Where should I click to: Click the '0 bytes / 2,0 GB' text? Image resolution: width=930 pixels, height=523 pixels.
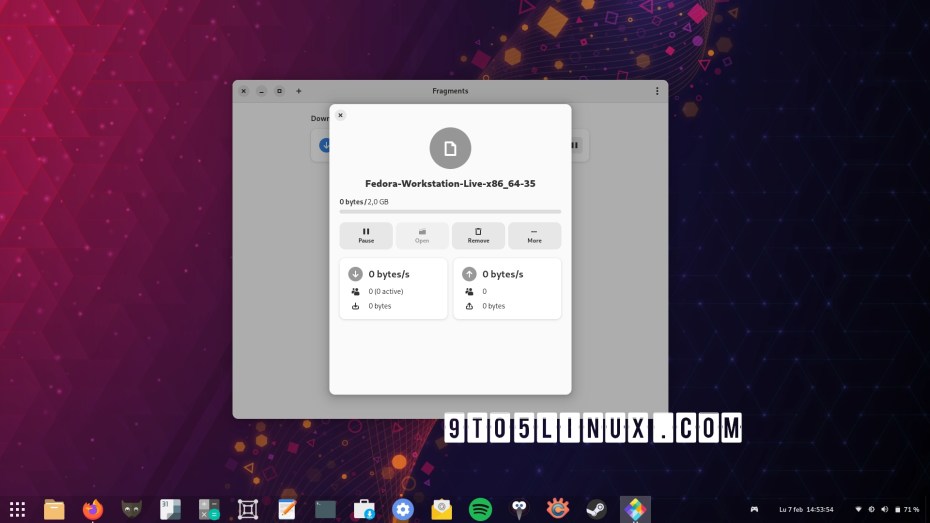click(364, 202)
